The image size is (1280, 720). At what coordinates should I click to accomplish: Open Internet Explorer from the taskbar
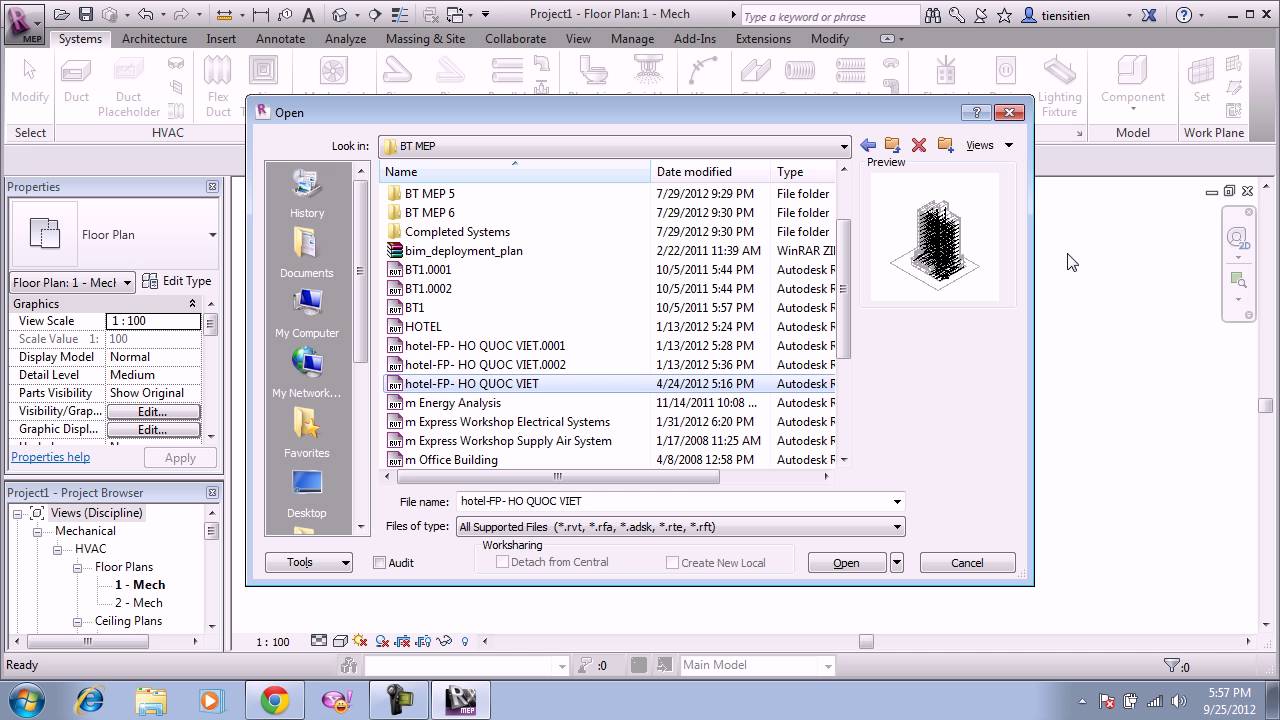[x=90, y=700]
